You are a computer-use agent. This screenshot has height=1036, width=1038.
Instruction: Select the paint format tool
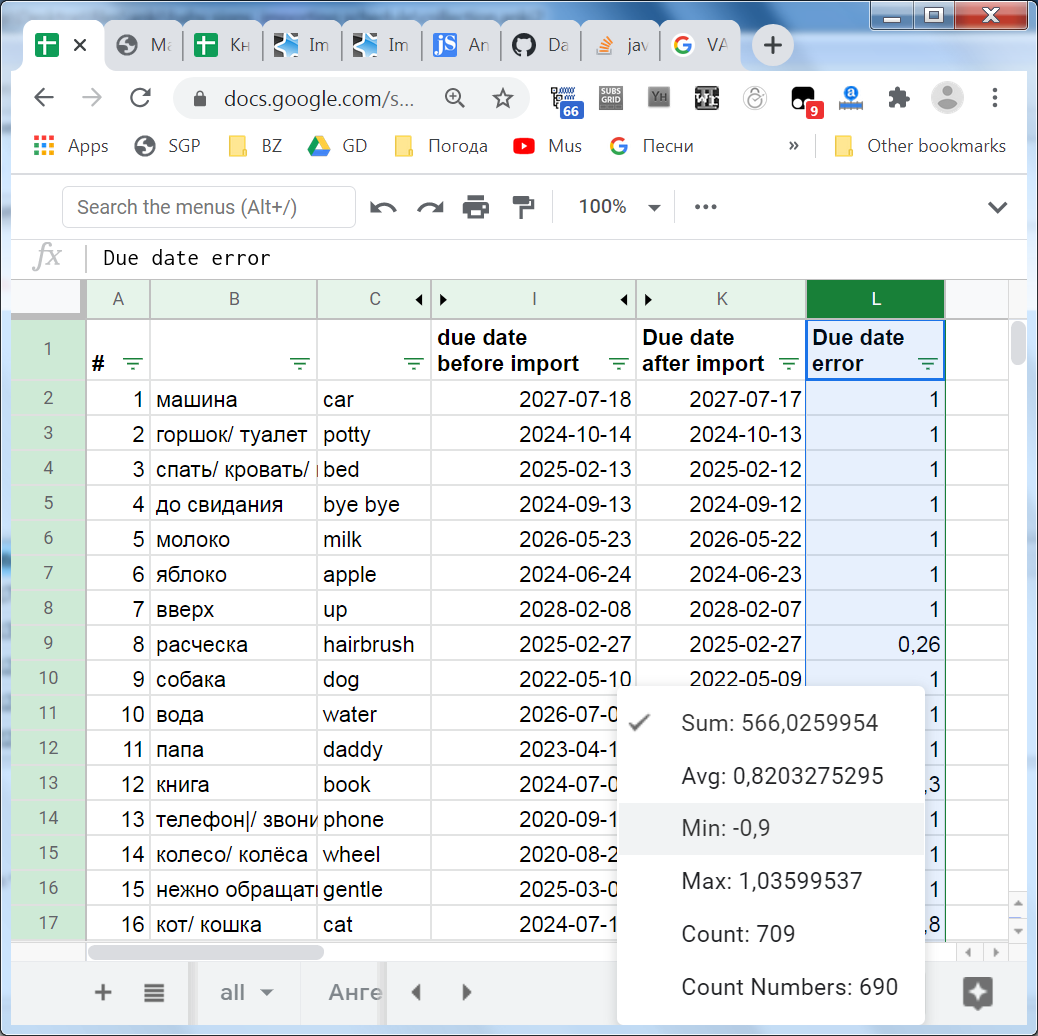pyautogui.click(x=523, y=207)
